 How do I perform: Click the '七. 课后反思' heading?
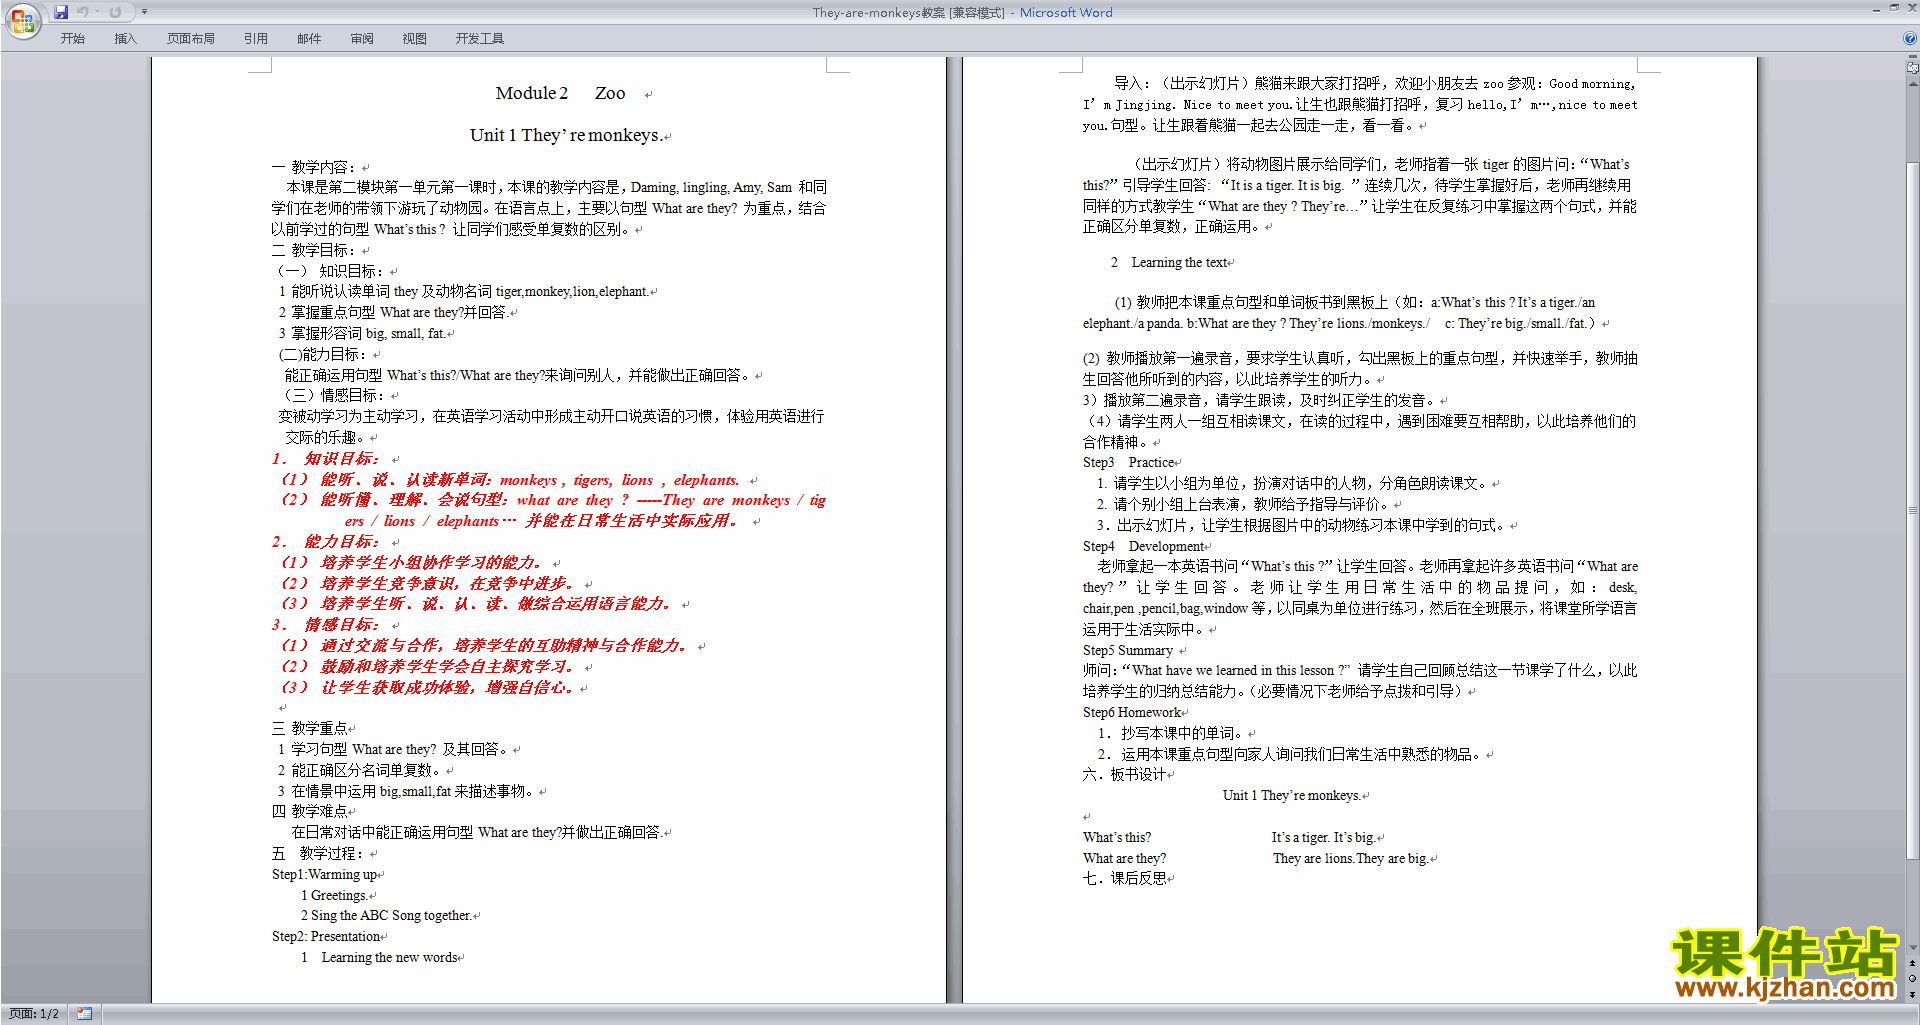[x=1125, y=878]
